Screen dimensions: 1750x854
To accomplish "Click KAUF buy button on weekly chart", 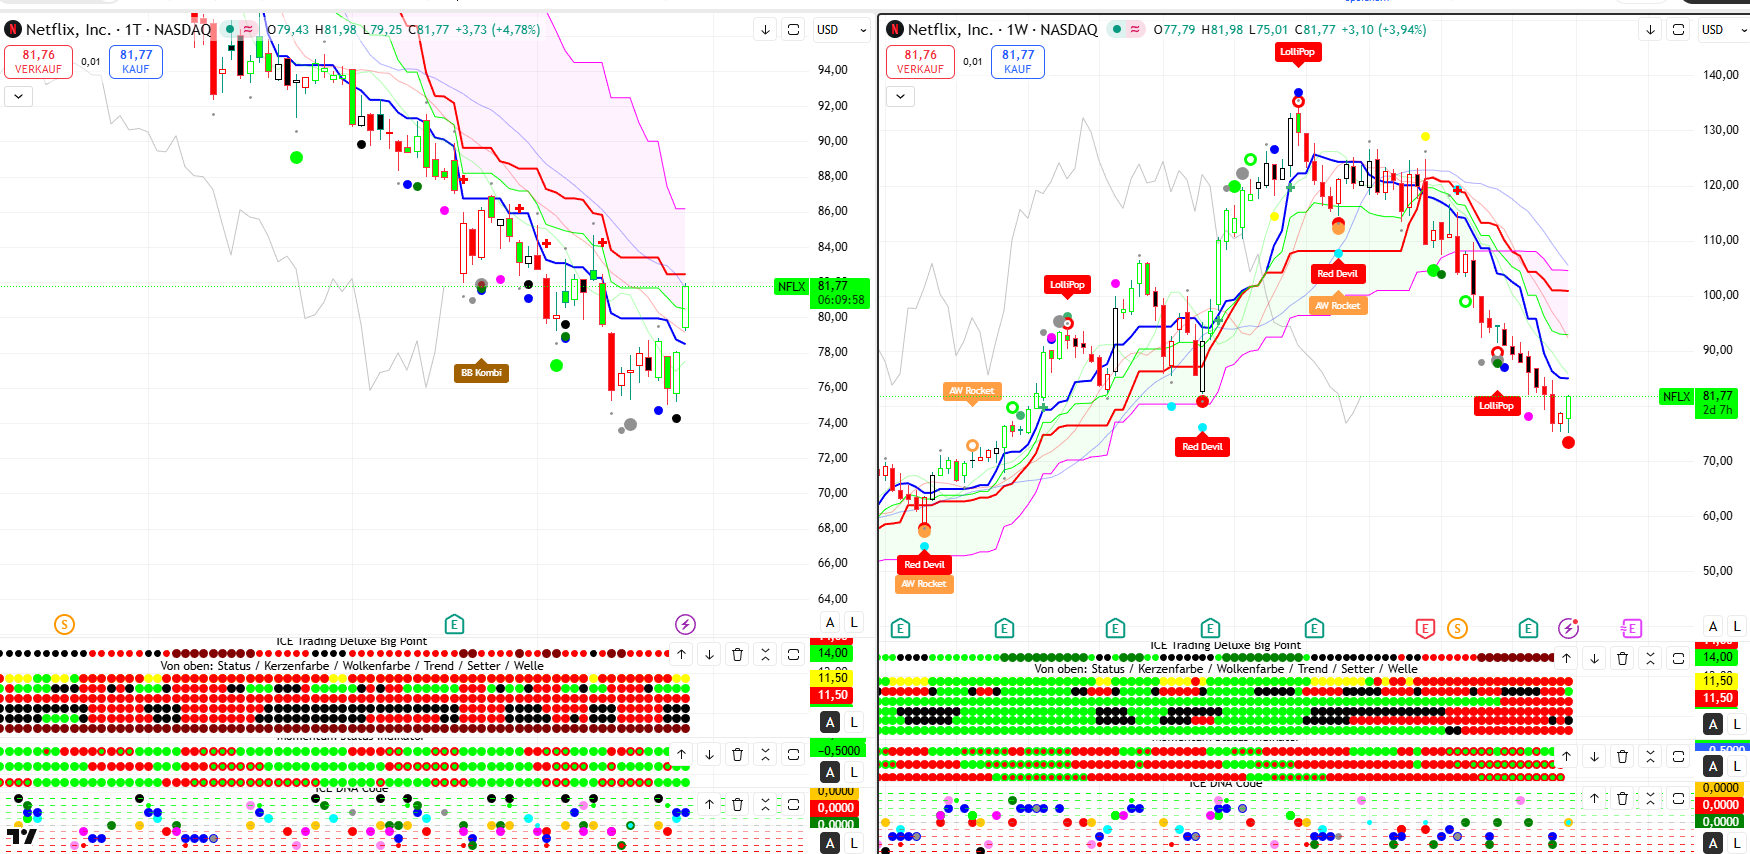I will [1017, 62].
